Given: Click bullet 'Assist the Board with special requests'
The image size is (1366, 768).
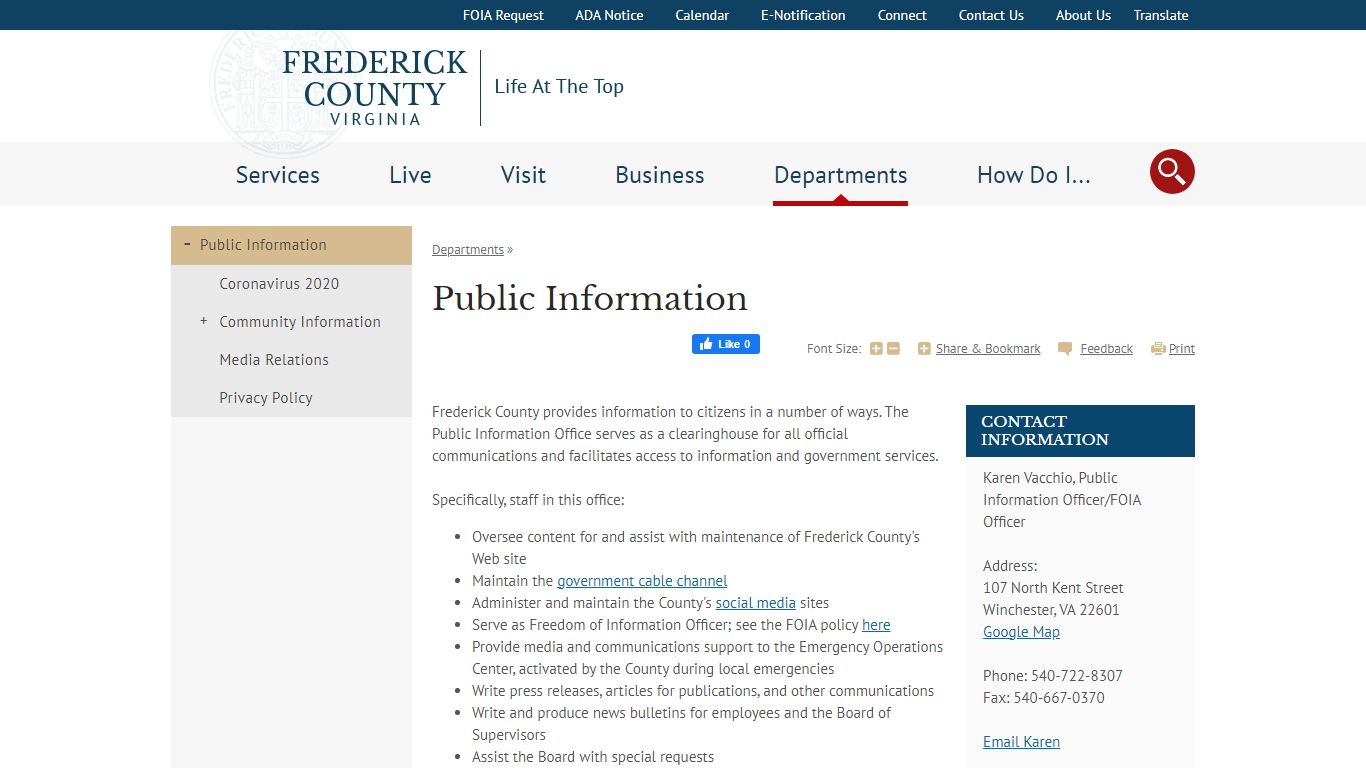Looking at the screenshot, I should pyautogui.click(x=593, y=757).
